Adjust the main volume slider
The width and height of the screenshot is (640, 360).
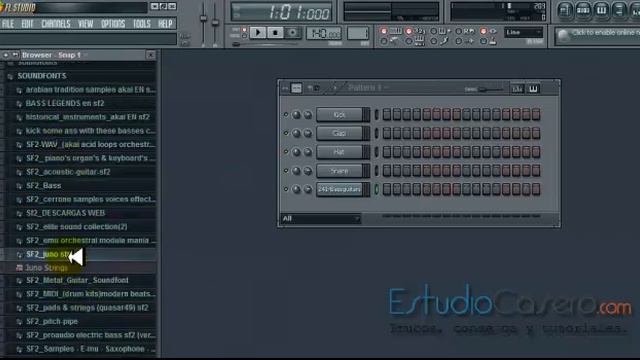click(203, 18)
